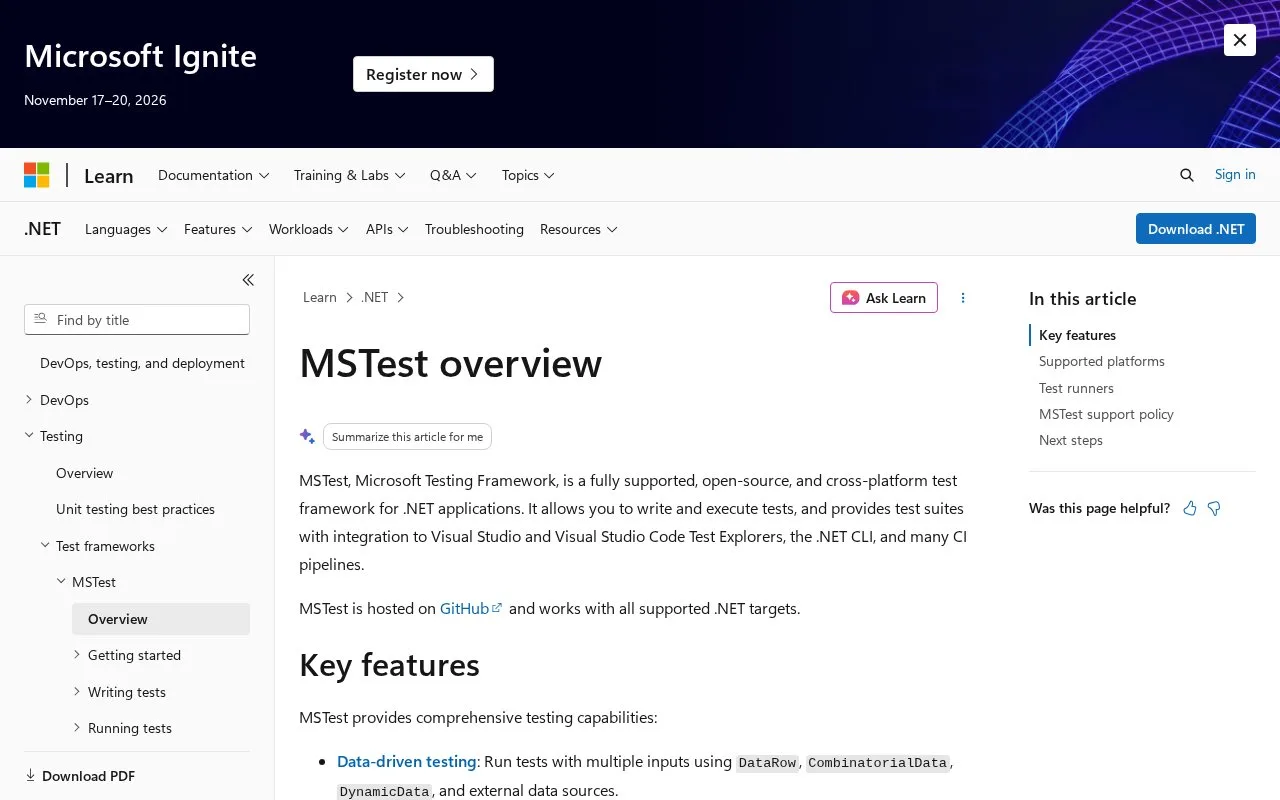Click the thumbs down feedback icon
The height and width of the screenshot is (800, 1280).
pos(1214,508)
